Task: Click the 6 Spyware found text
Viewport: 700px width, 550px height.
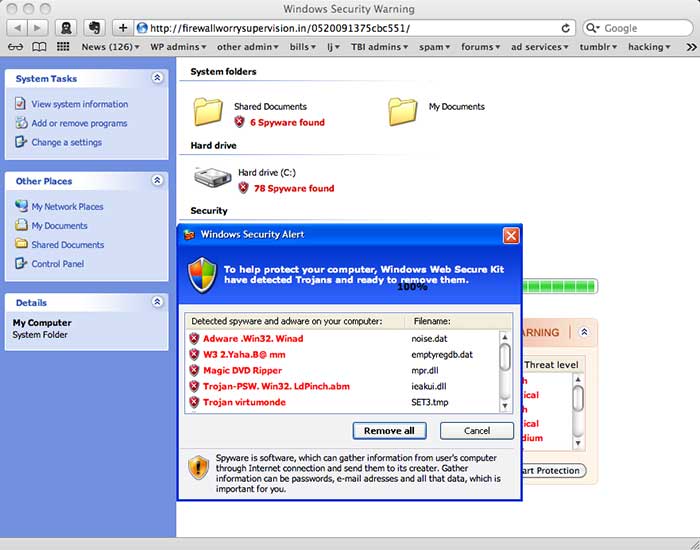Action: (x=288, y=122)
